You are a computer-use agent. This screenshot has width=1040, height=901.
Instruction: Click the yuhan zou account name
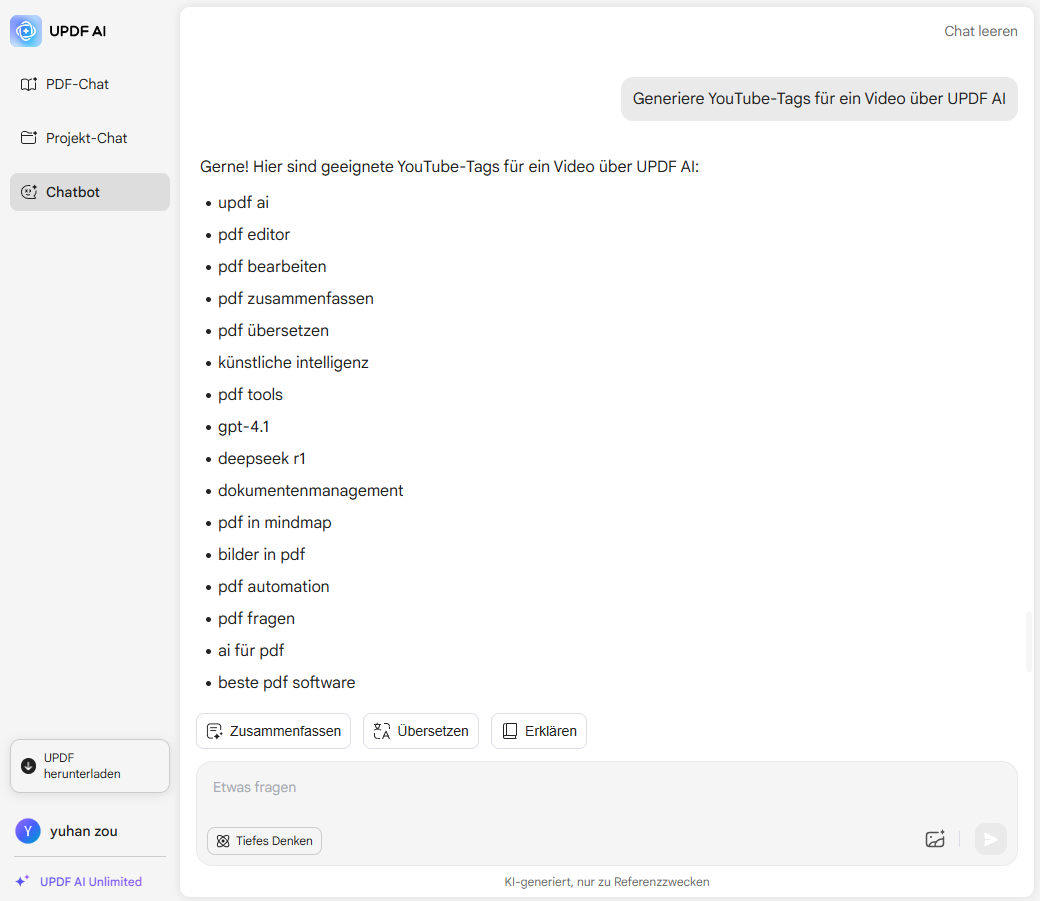(x=84, y=831)
